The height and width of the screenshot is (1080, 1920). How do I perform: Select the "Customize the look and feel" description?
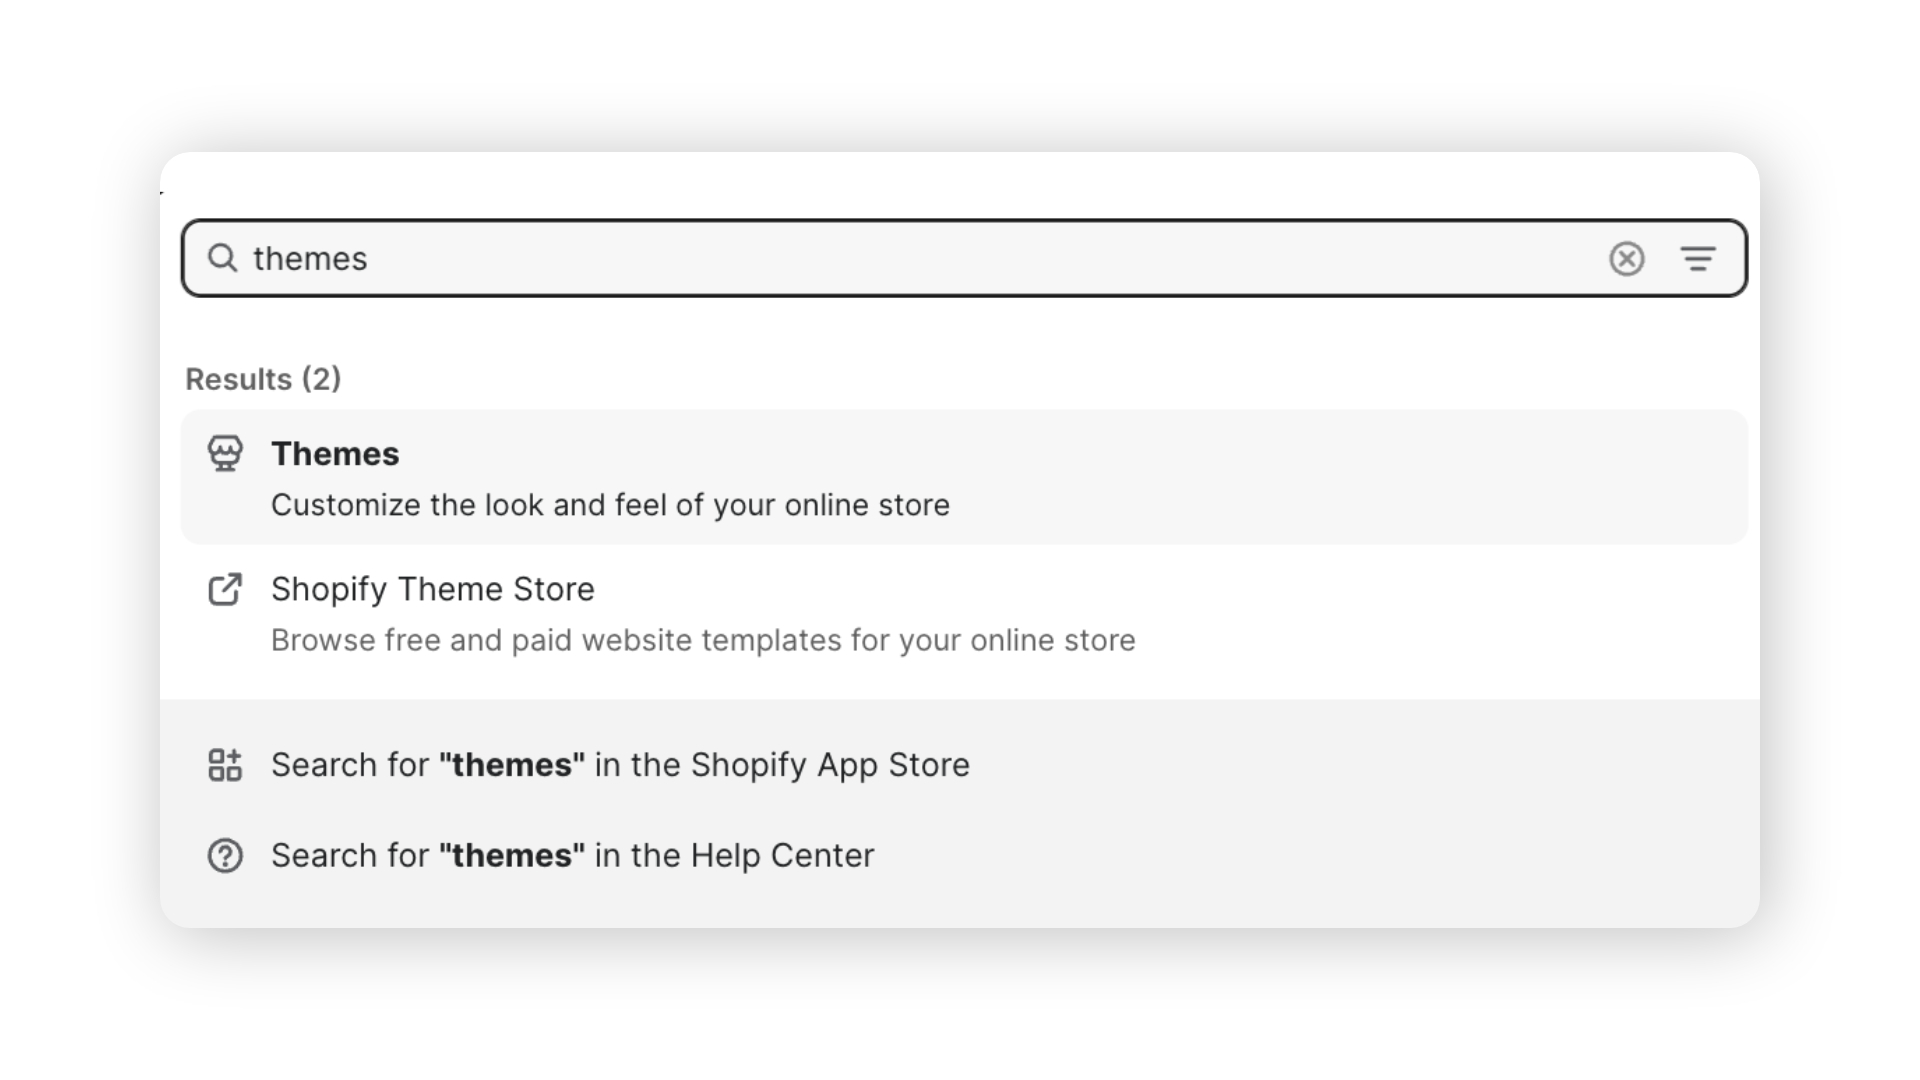pyautogui.click(x=610, y=505)
